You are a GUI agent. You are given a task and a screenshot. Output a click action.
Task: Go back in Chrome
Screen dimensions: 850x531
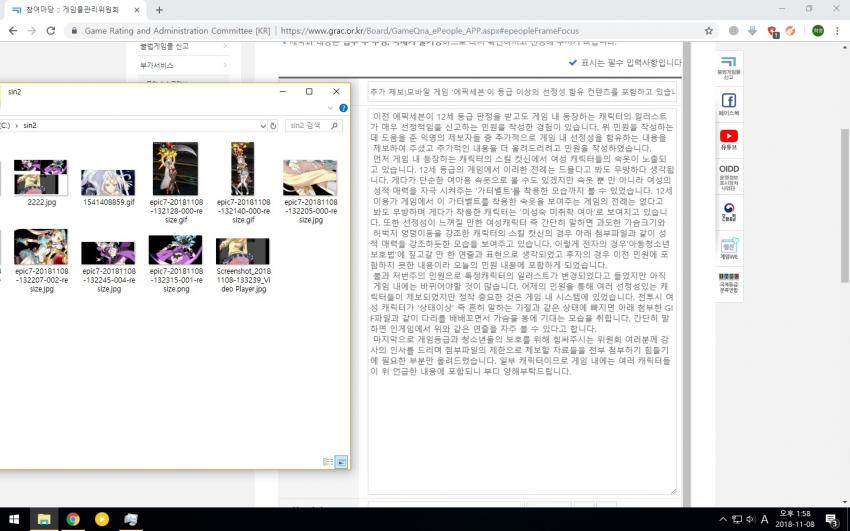pos(13,31)
